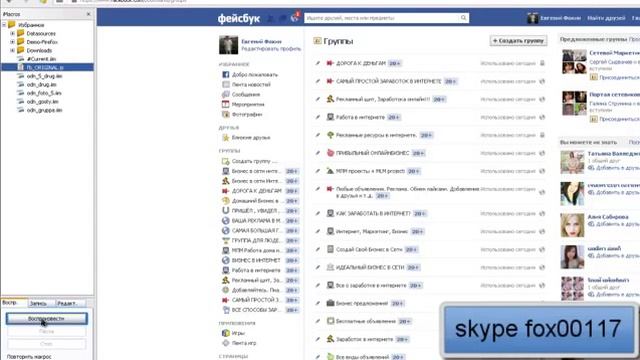Open ВСЕ СПОСОБЫ ЗАР... in sidebar groups
The width and height of the screenshot is (640, 360).
tap(256, 310)
